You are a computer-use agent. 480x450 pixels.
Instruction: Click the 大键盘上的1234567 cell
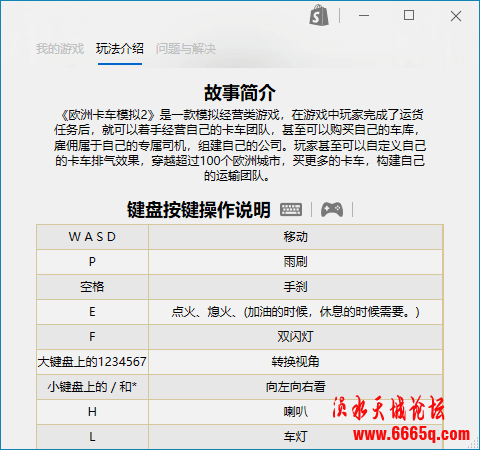(x=92, y=362)
